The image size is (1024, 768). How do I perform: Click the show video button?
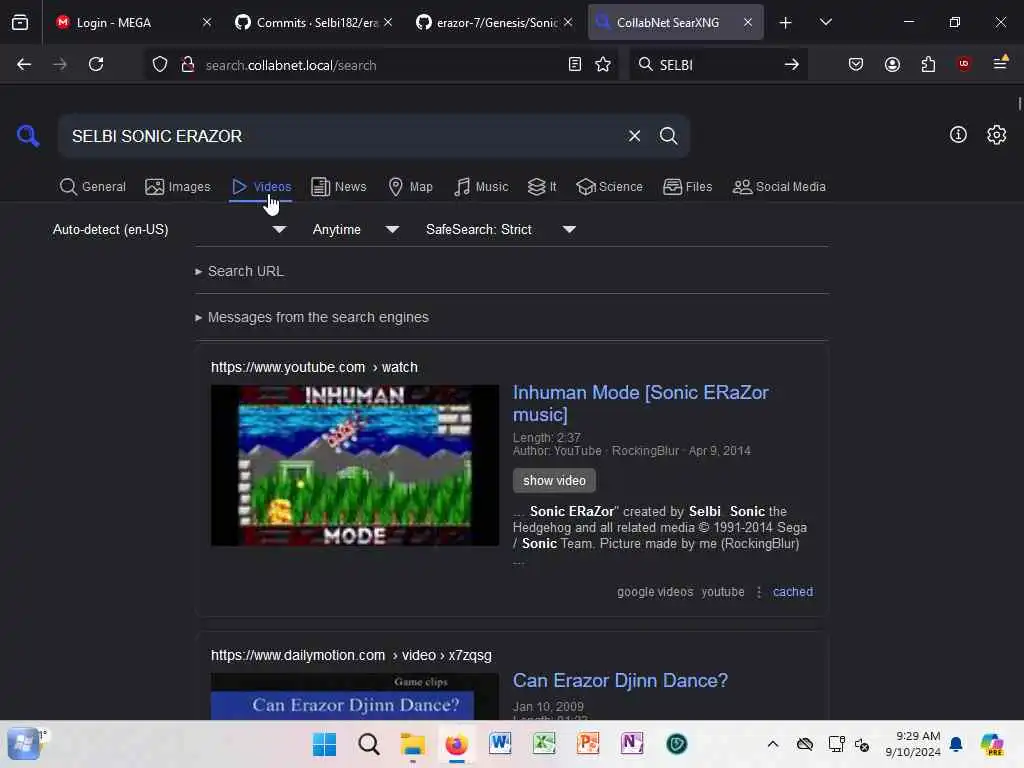[554, 481]
